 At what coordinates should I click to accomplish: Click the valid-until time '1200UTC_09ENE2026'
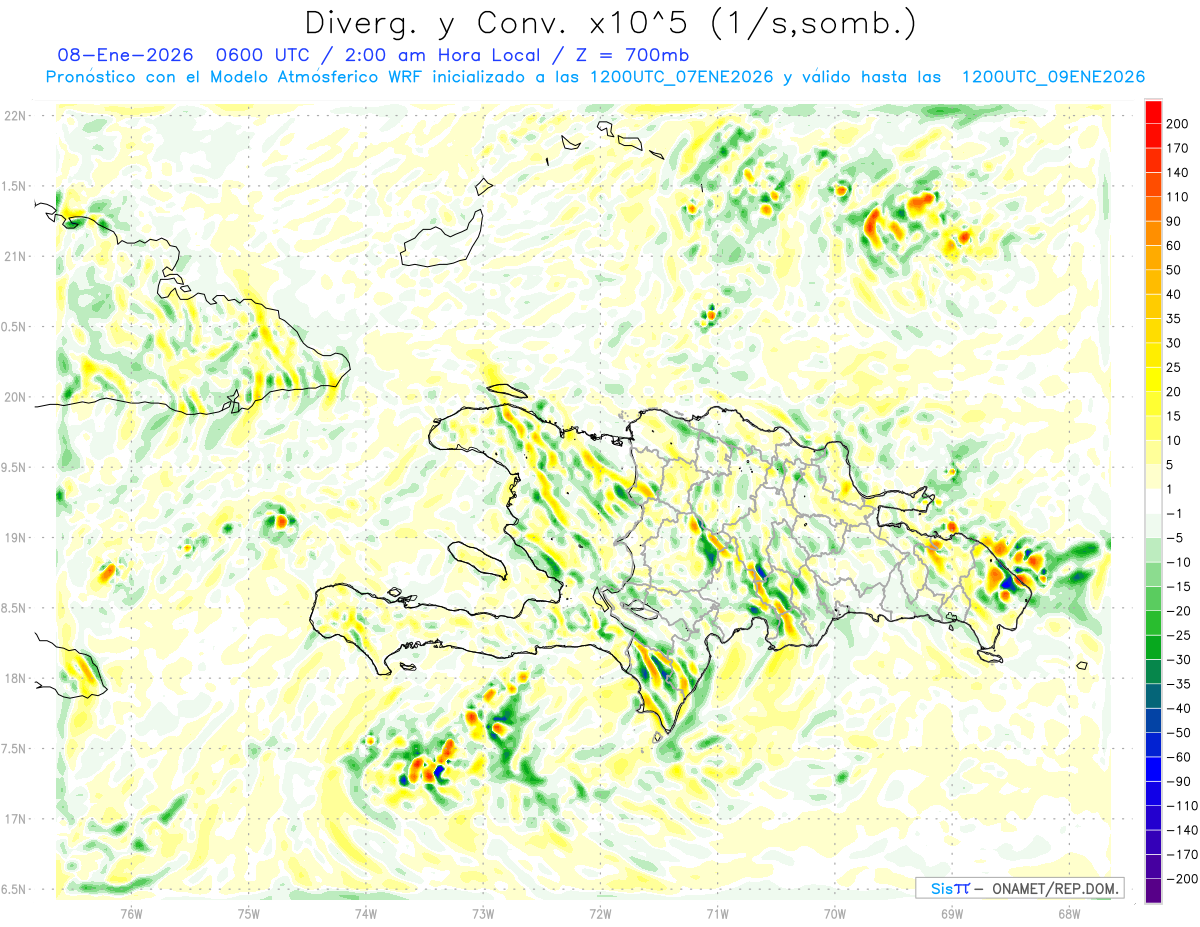pos(1053,77)
